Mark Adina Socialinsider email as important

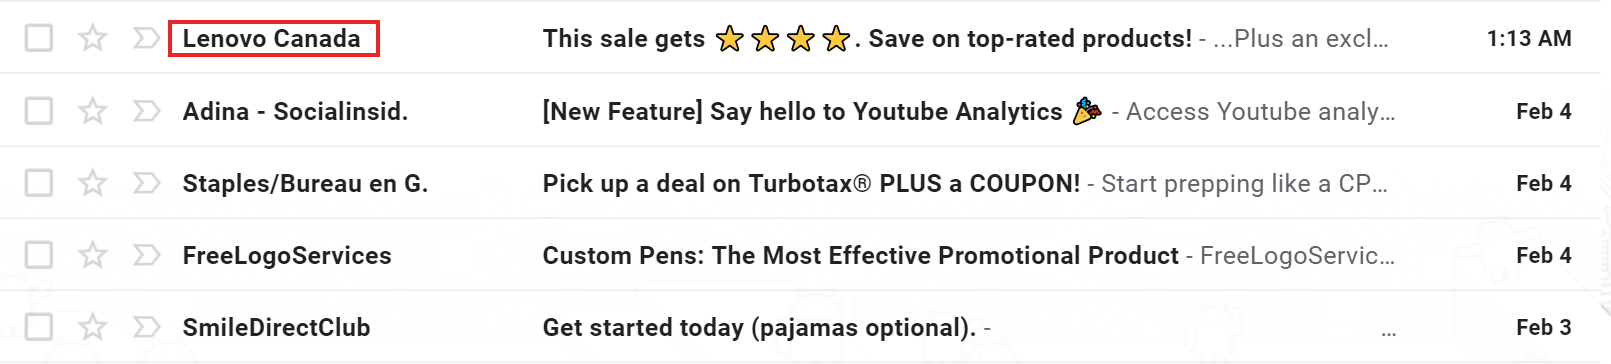(x=146, y=110)
